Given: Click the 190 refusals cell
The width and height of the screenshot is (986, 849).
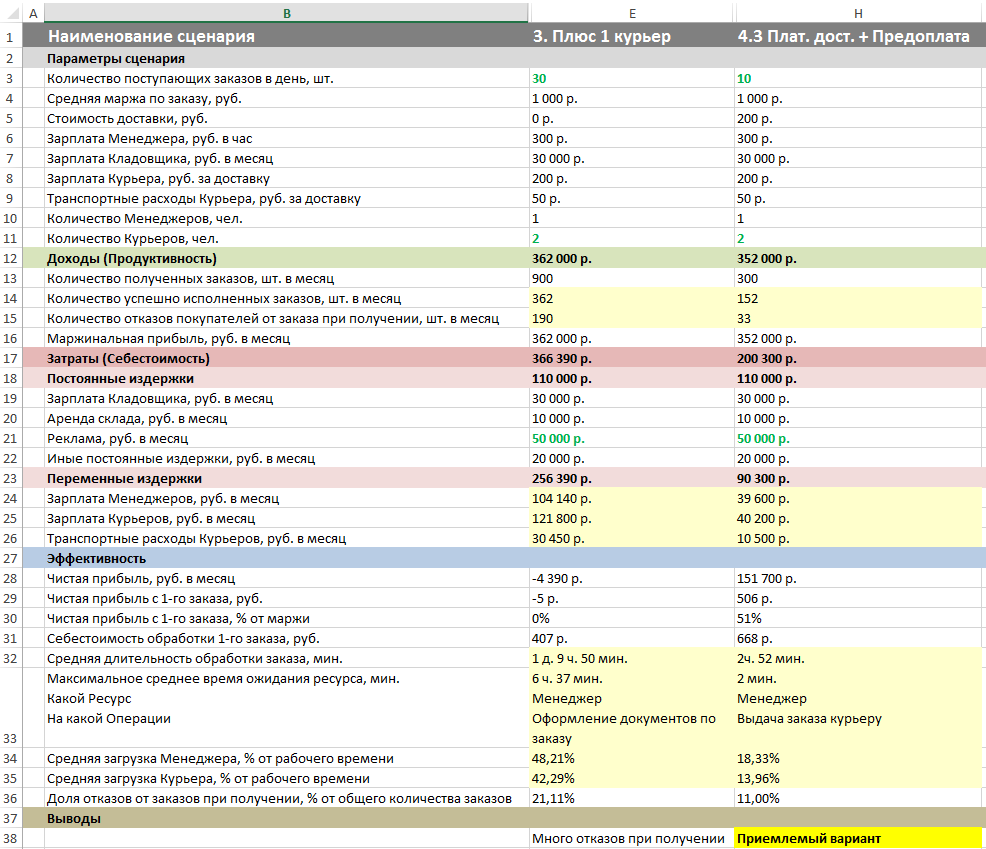Looking at the screenshot, I should (x=632, y=319).
